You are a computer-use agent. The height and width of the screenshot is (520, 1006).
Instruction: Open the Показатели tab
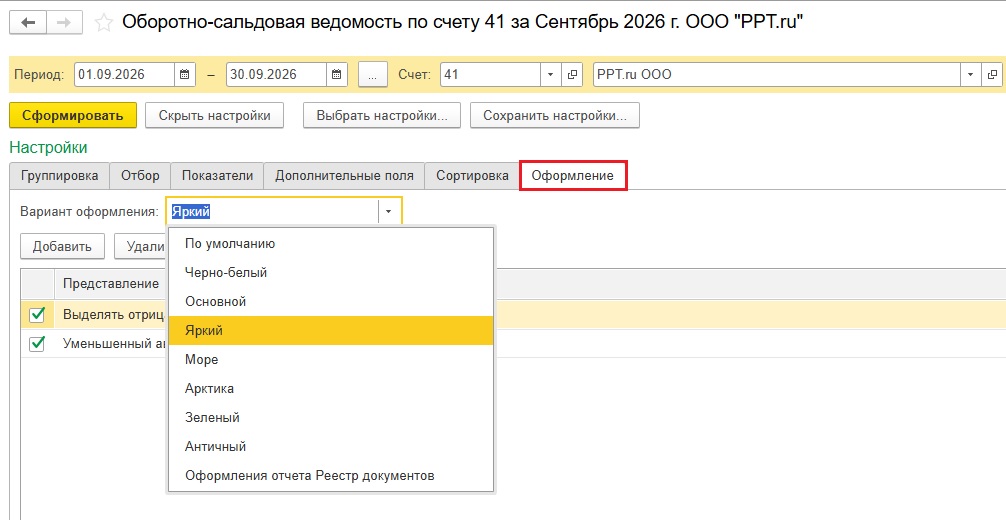pyautogui.click(x=217, y=175)
